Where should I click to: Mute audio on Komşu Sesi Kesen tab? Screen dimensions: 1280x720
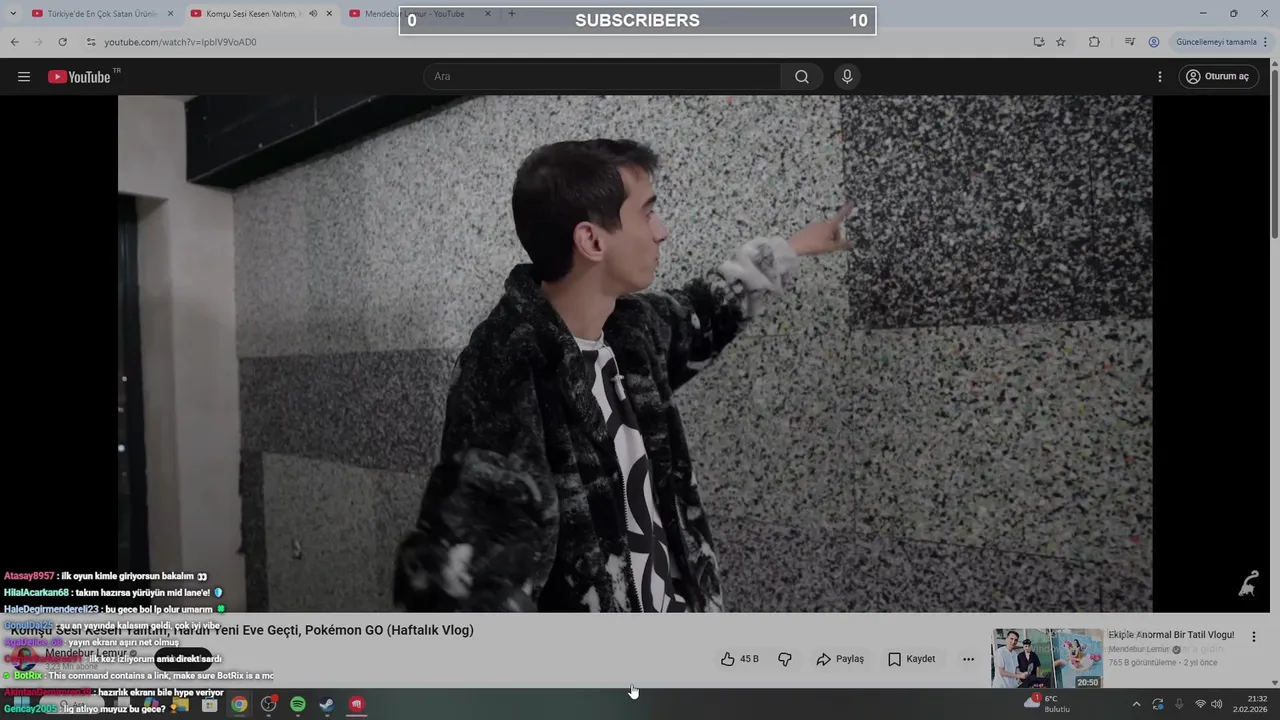(x=313, y=14)
